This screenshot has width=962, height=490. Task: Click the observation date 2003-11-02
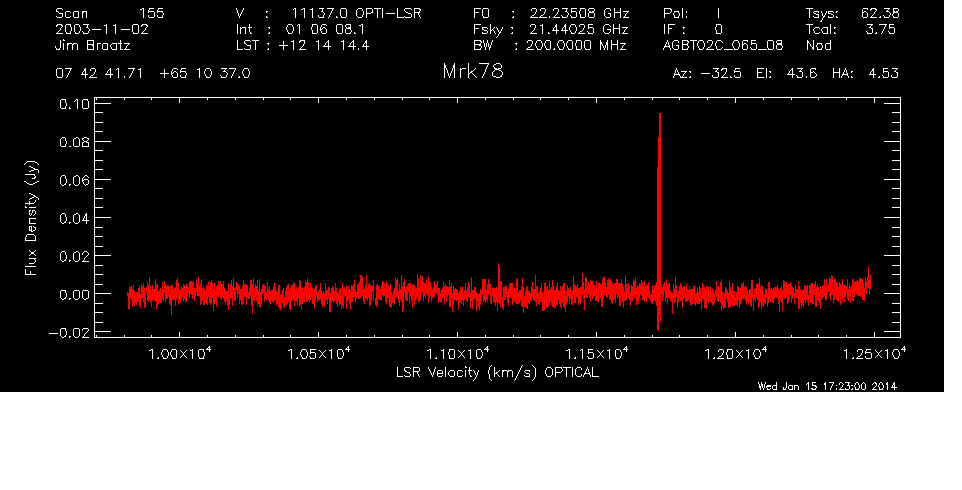pos(102,29)
